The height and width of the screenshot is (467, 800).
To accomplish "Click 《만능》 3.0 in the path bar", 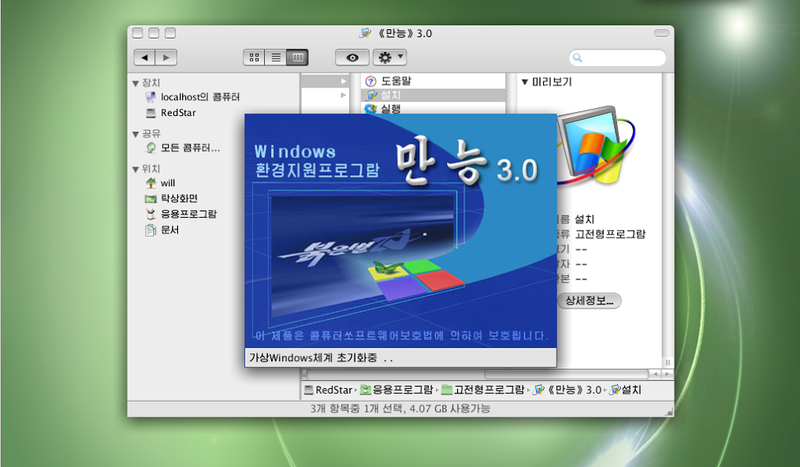I will (x=574, y=390).
